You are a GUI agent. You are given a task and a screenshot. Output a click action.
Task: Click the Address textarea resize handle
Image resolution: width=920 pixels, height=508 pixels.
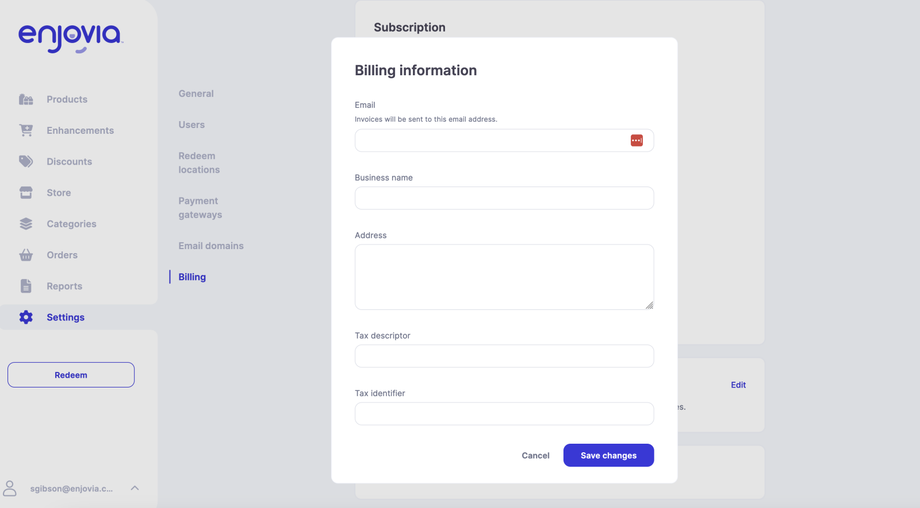(x=649, y=305)
